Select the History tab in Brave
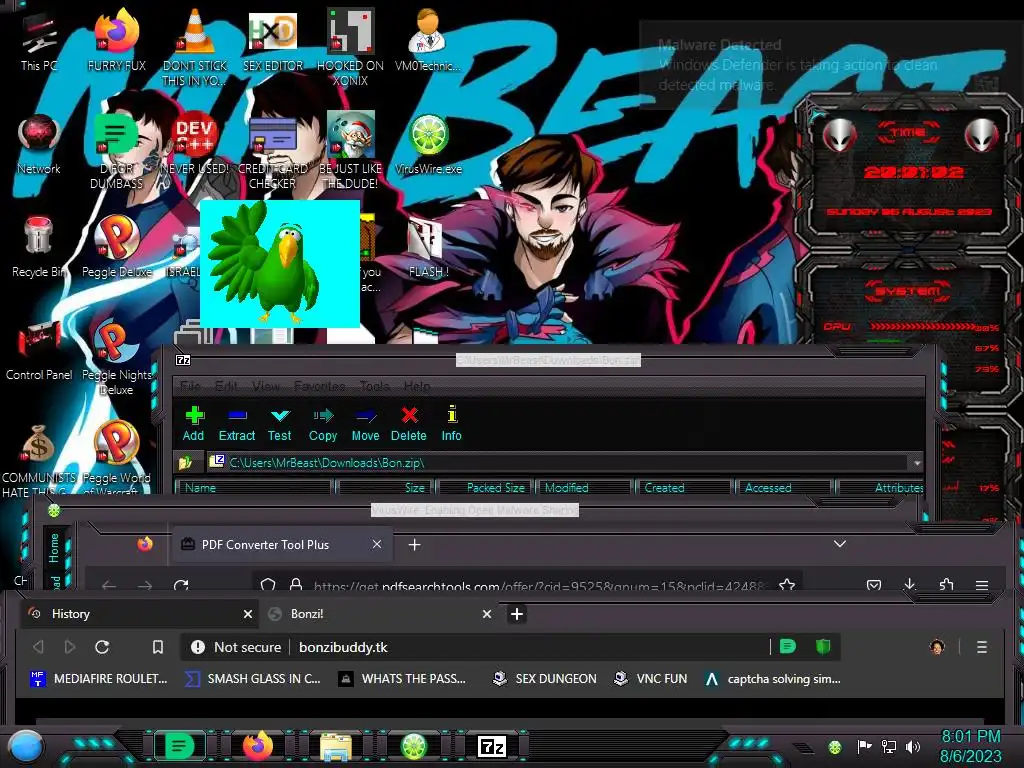The width and height of the screenshot is (1024, 768). pyautogui.click(x=140, y=614)
